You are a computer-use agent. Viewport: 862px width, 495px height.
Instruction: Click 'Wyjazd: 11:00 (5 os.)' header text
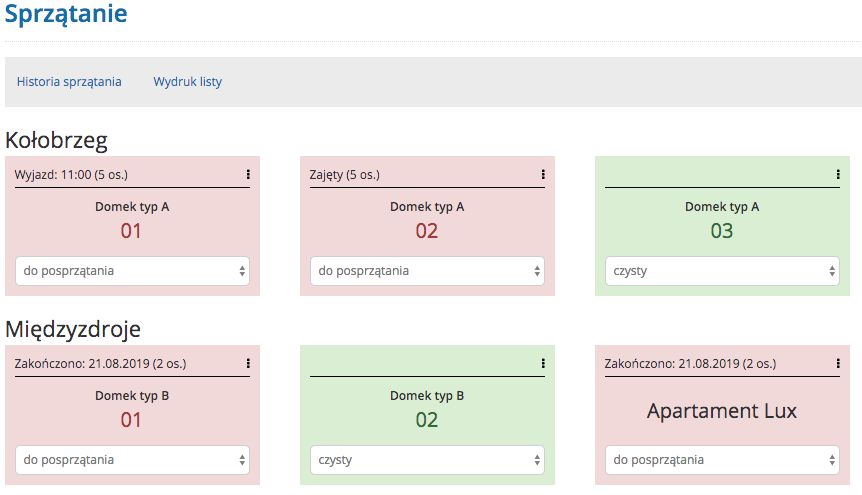(71, 175)
